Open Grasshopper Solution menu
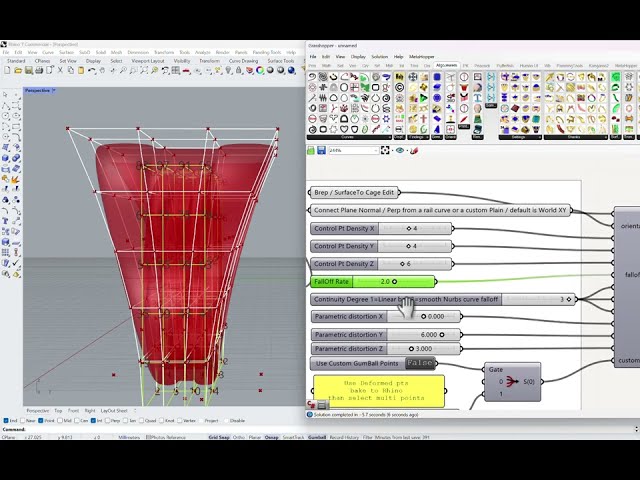Screen dimensions: 640x480 pyautogui.click(x=379, y=57)
